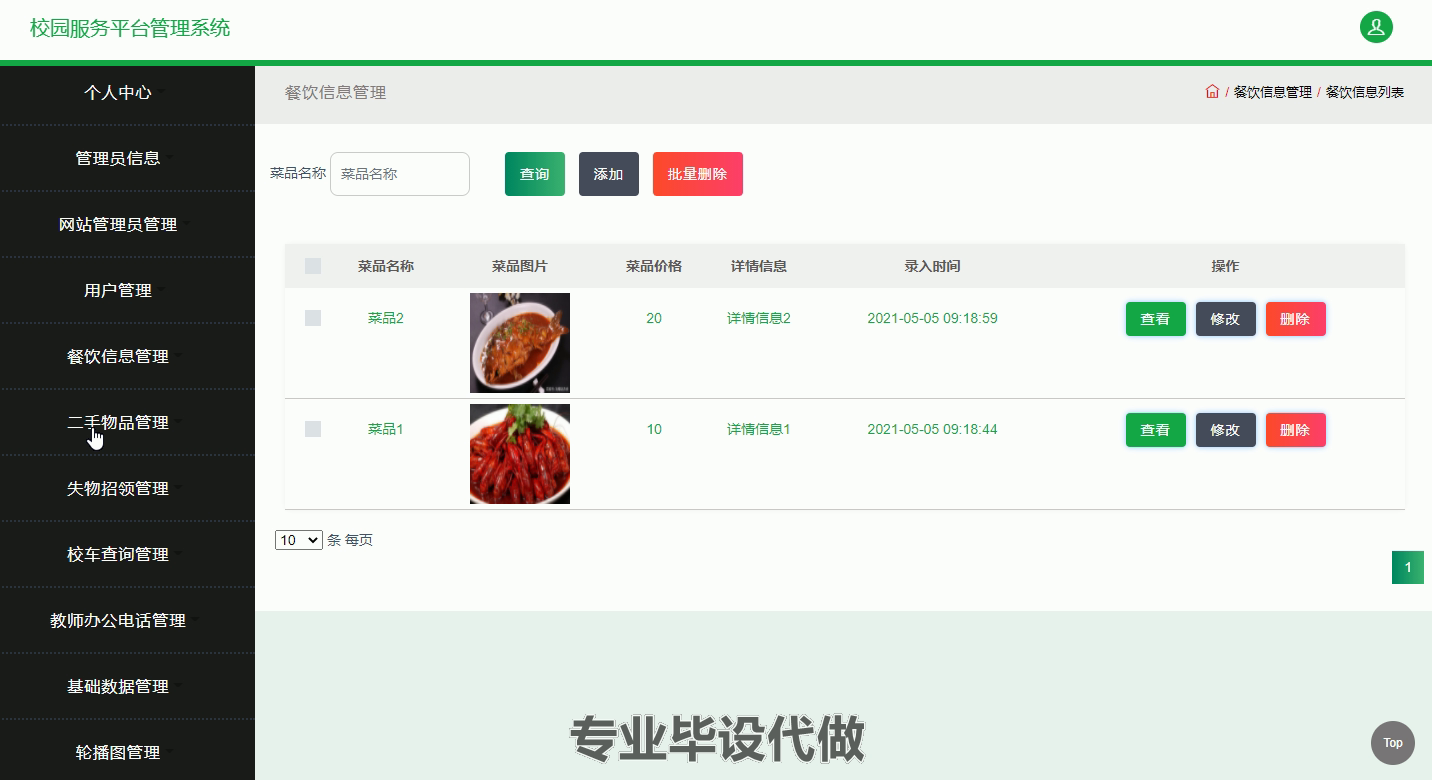
Task: Click 录入时间 column header
Action: click(x=932, y=266)
